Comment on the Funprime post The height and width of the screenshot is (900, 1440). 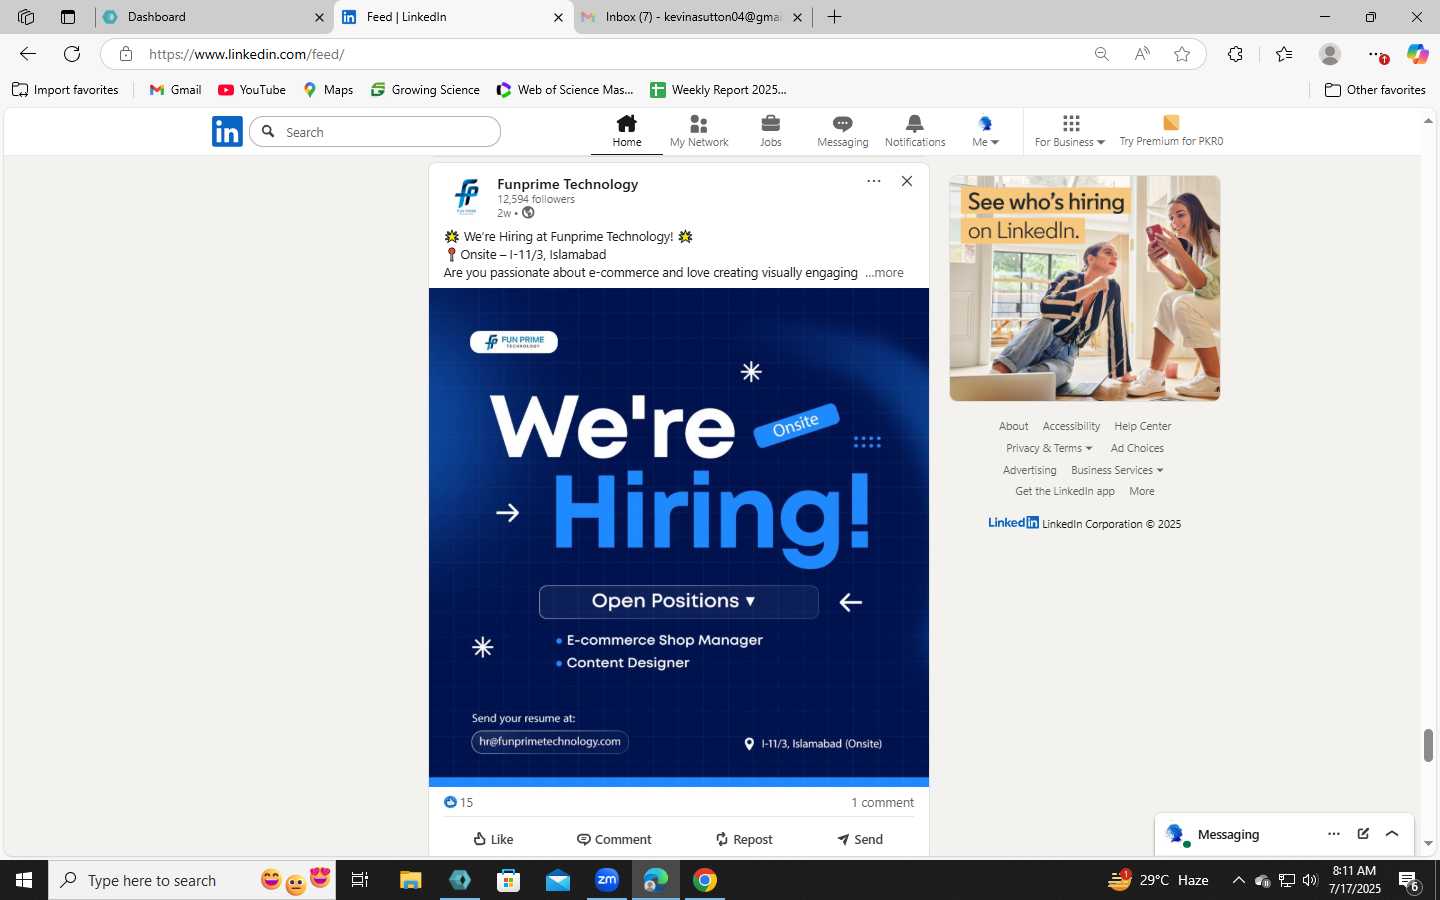coord(614,839)
